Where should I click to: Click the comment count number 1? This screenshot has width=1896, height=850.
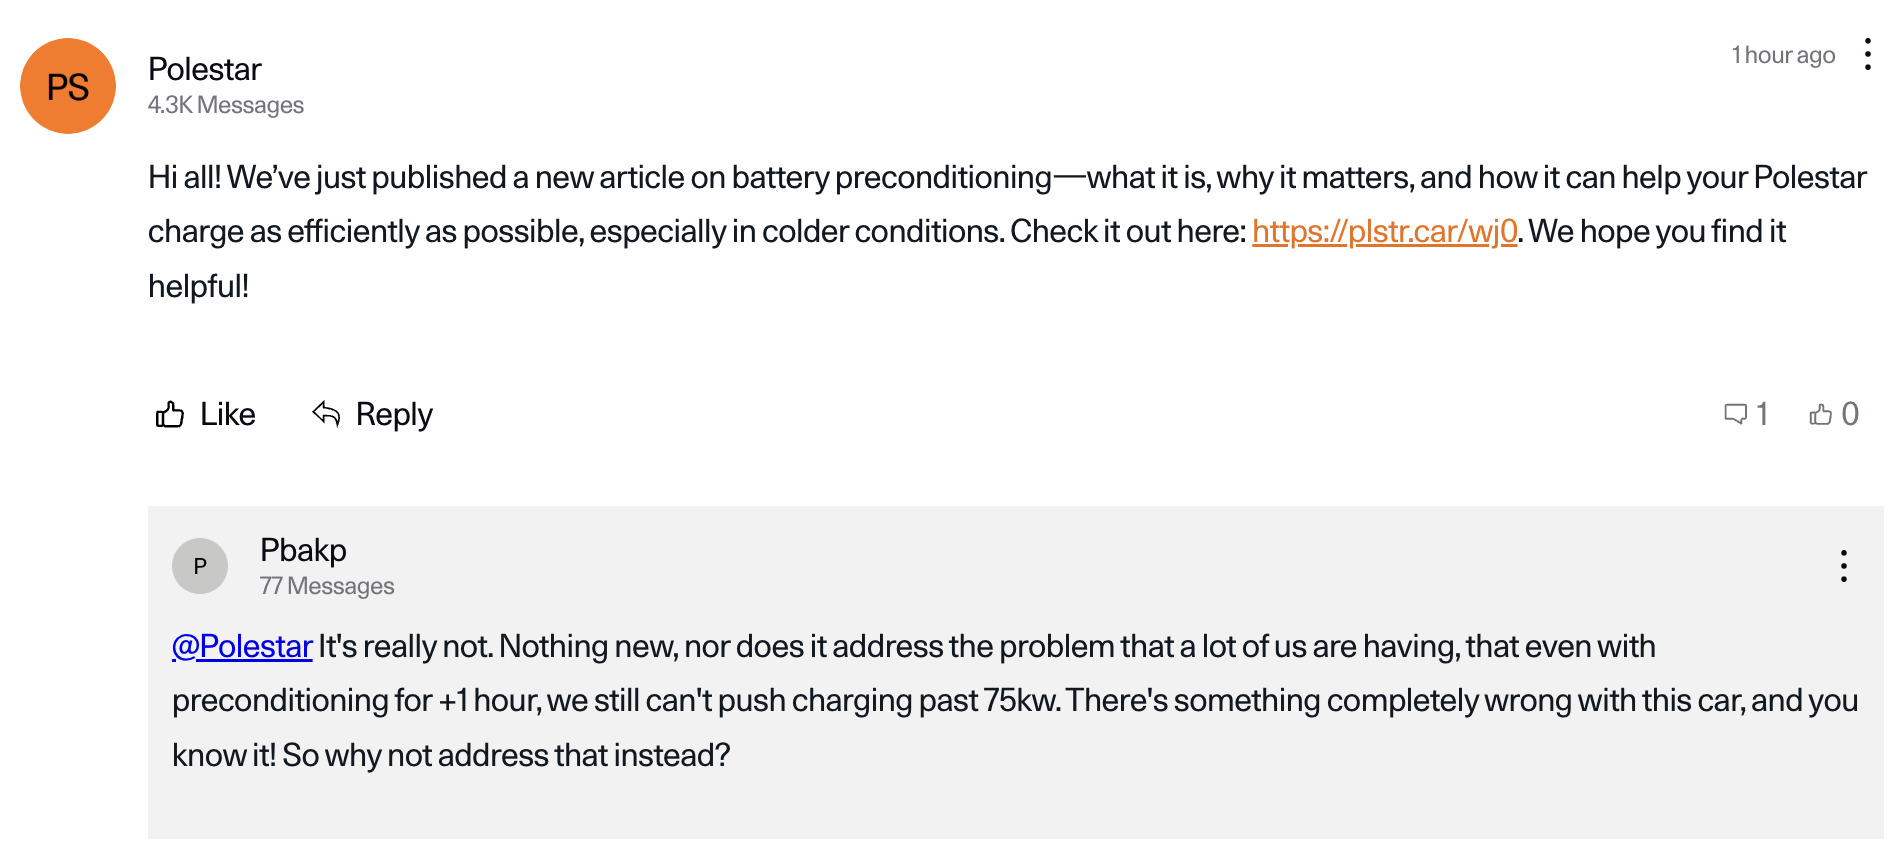(x=1762, y=414)
